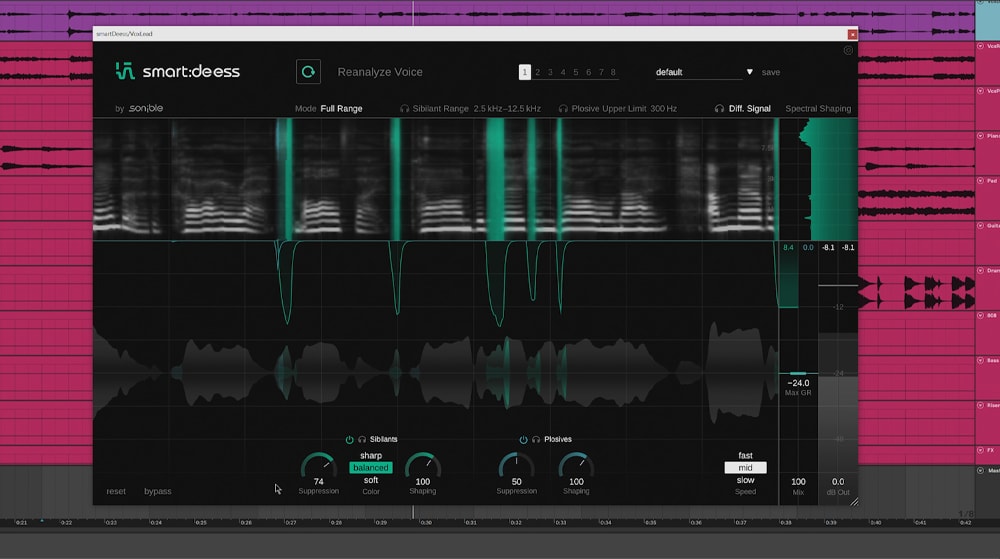
Task: Click the Sibilants Suppression knob at 74
Action: (318, 465)
